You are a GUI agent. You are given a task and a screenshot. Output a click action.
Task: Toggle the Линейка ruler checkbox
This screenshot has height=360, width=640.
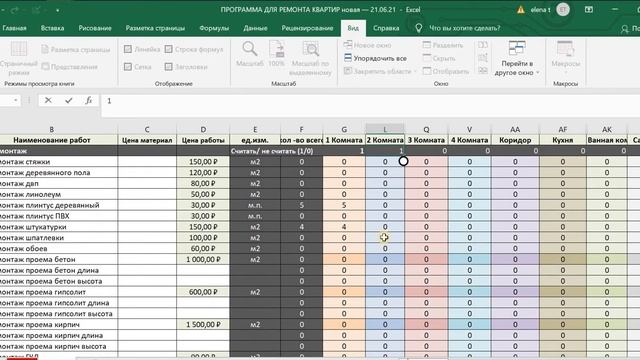(x=128, y=49)
